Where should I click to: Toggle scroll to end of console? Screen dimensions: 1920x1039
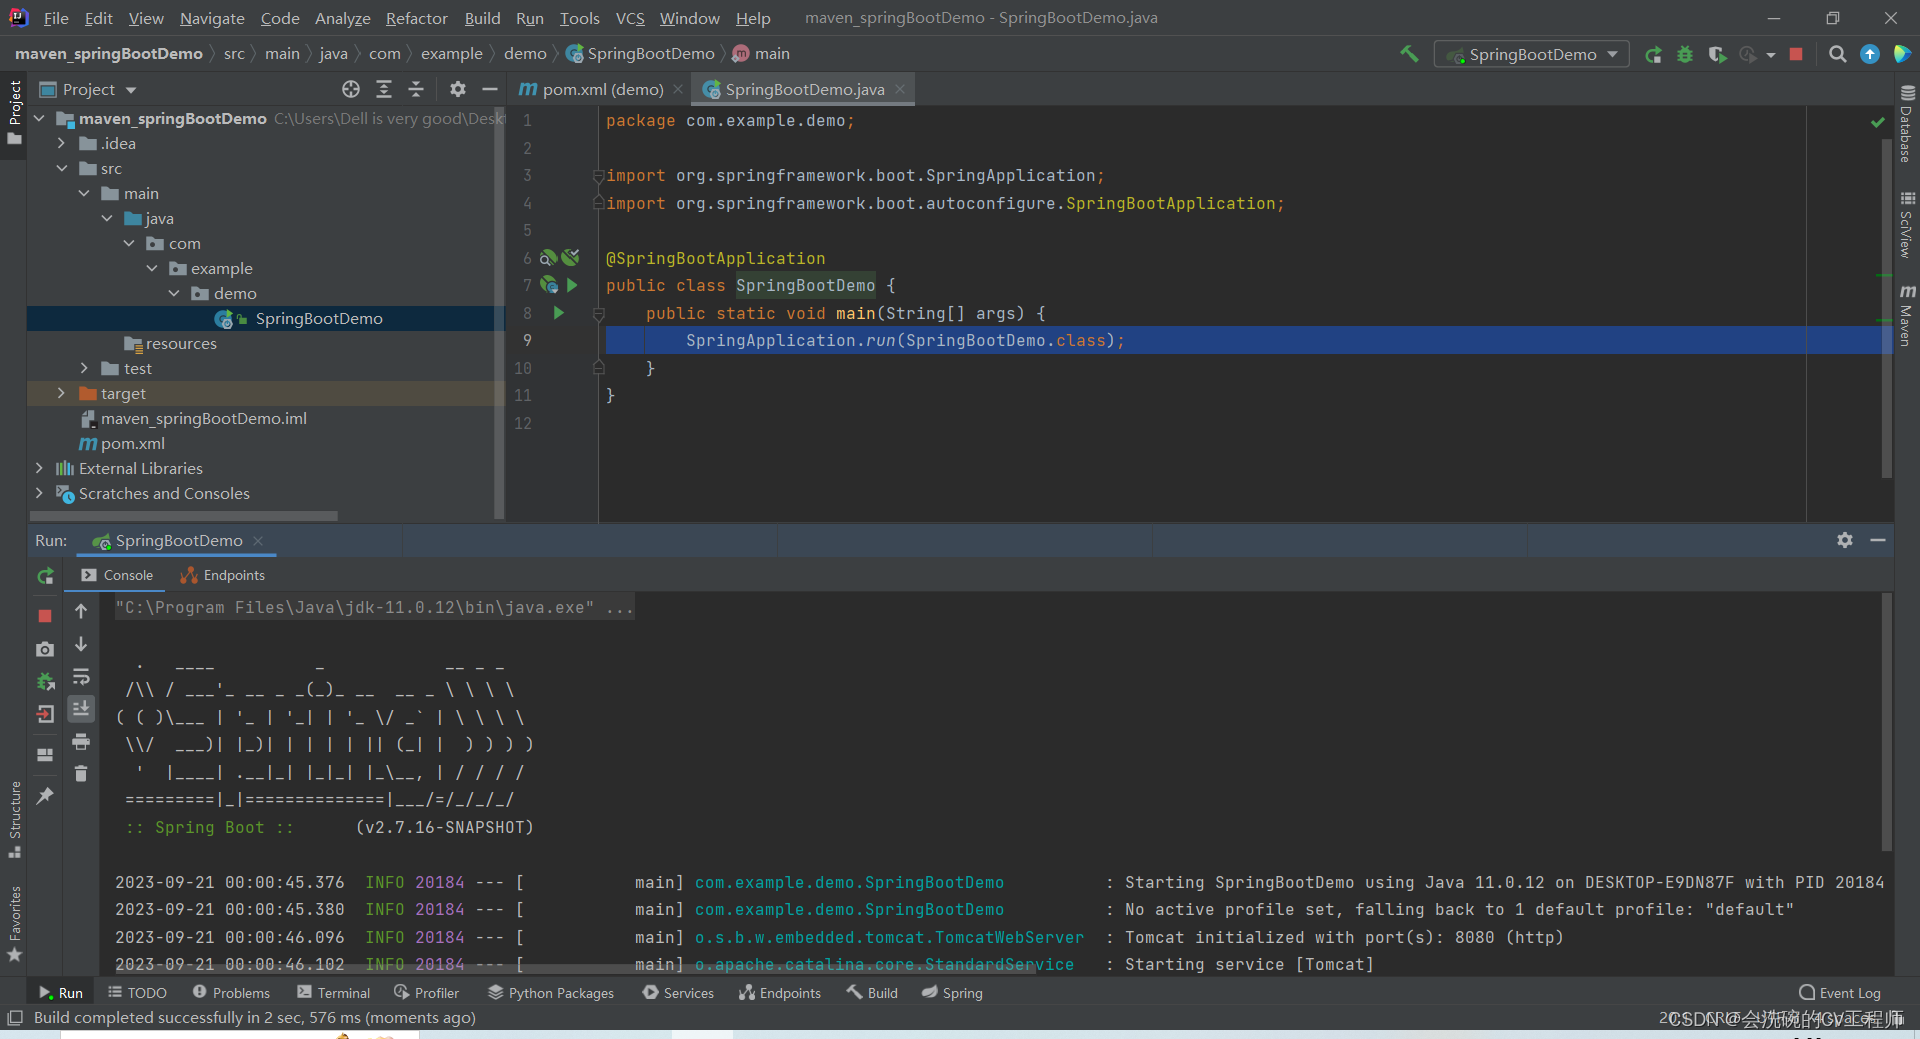81,708
